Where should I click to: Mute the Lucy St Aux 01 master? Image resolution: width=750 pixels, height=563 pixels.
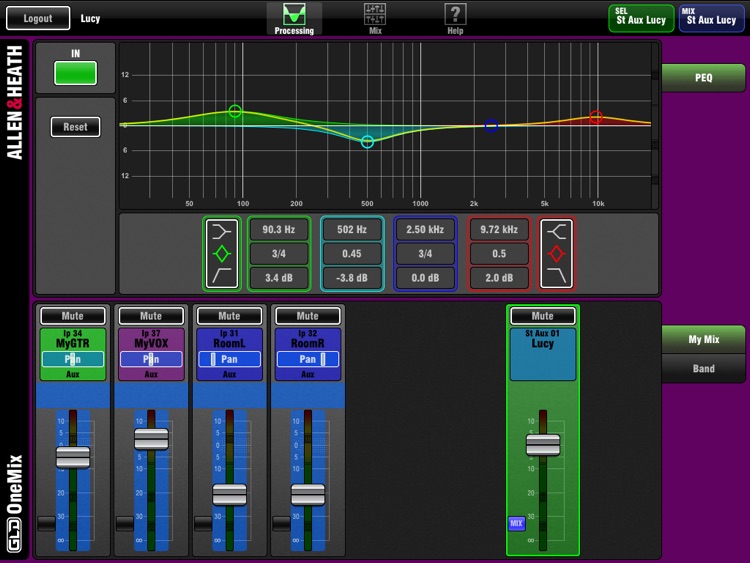click(542, 316)
